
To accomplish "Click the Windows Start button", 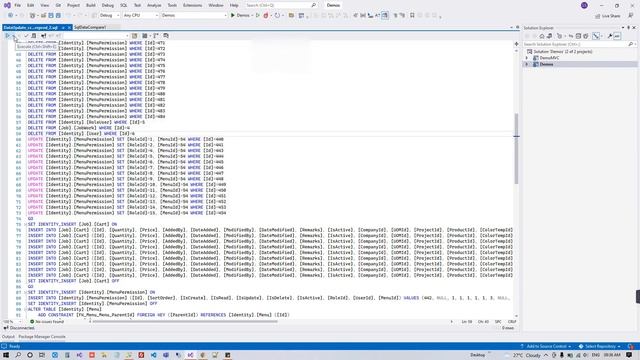I will (x=6, y=355).
